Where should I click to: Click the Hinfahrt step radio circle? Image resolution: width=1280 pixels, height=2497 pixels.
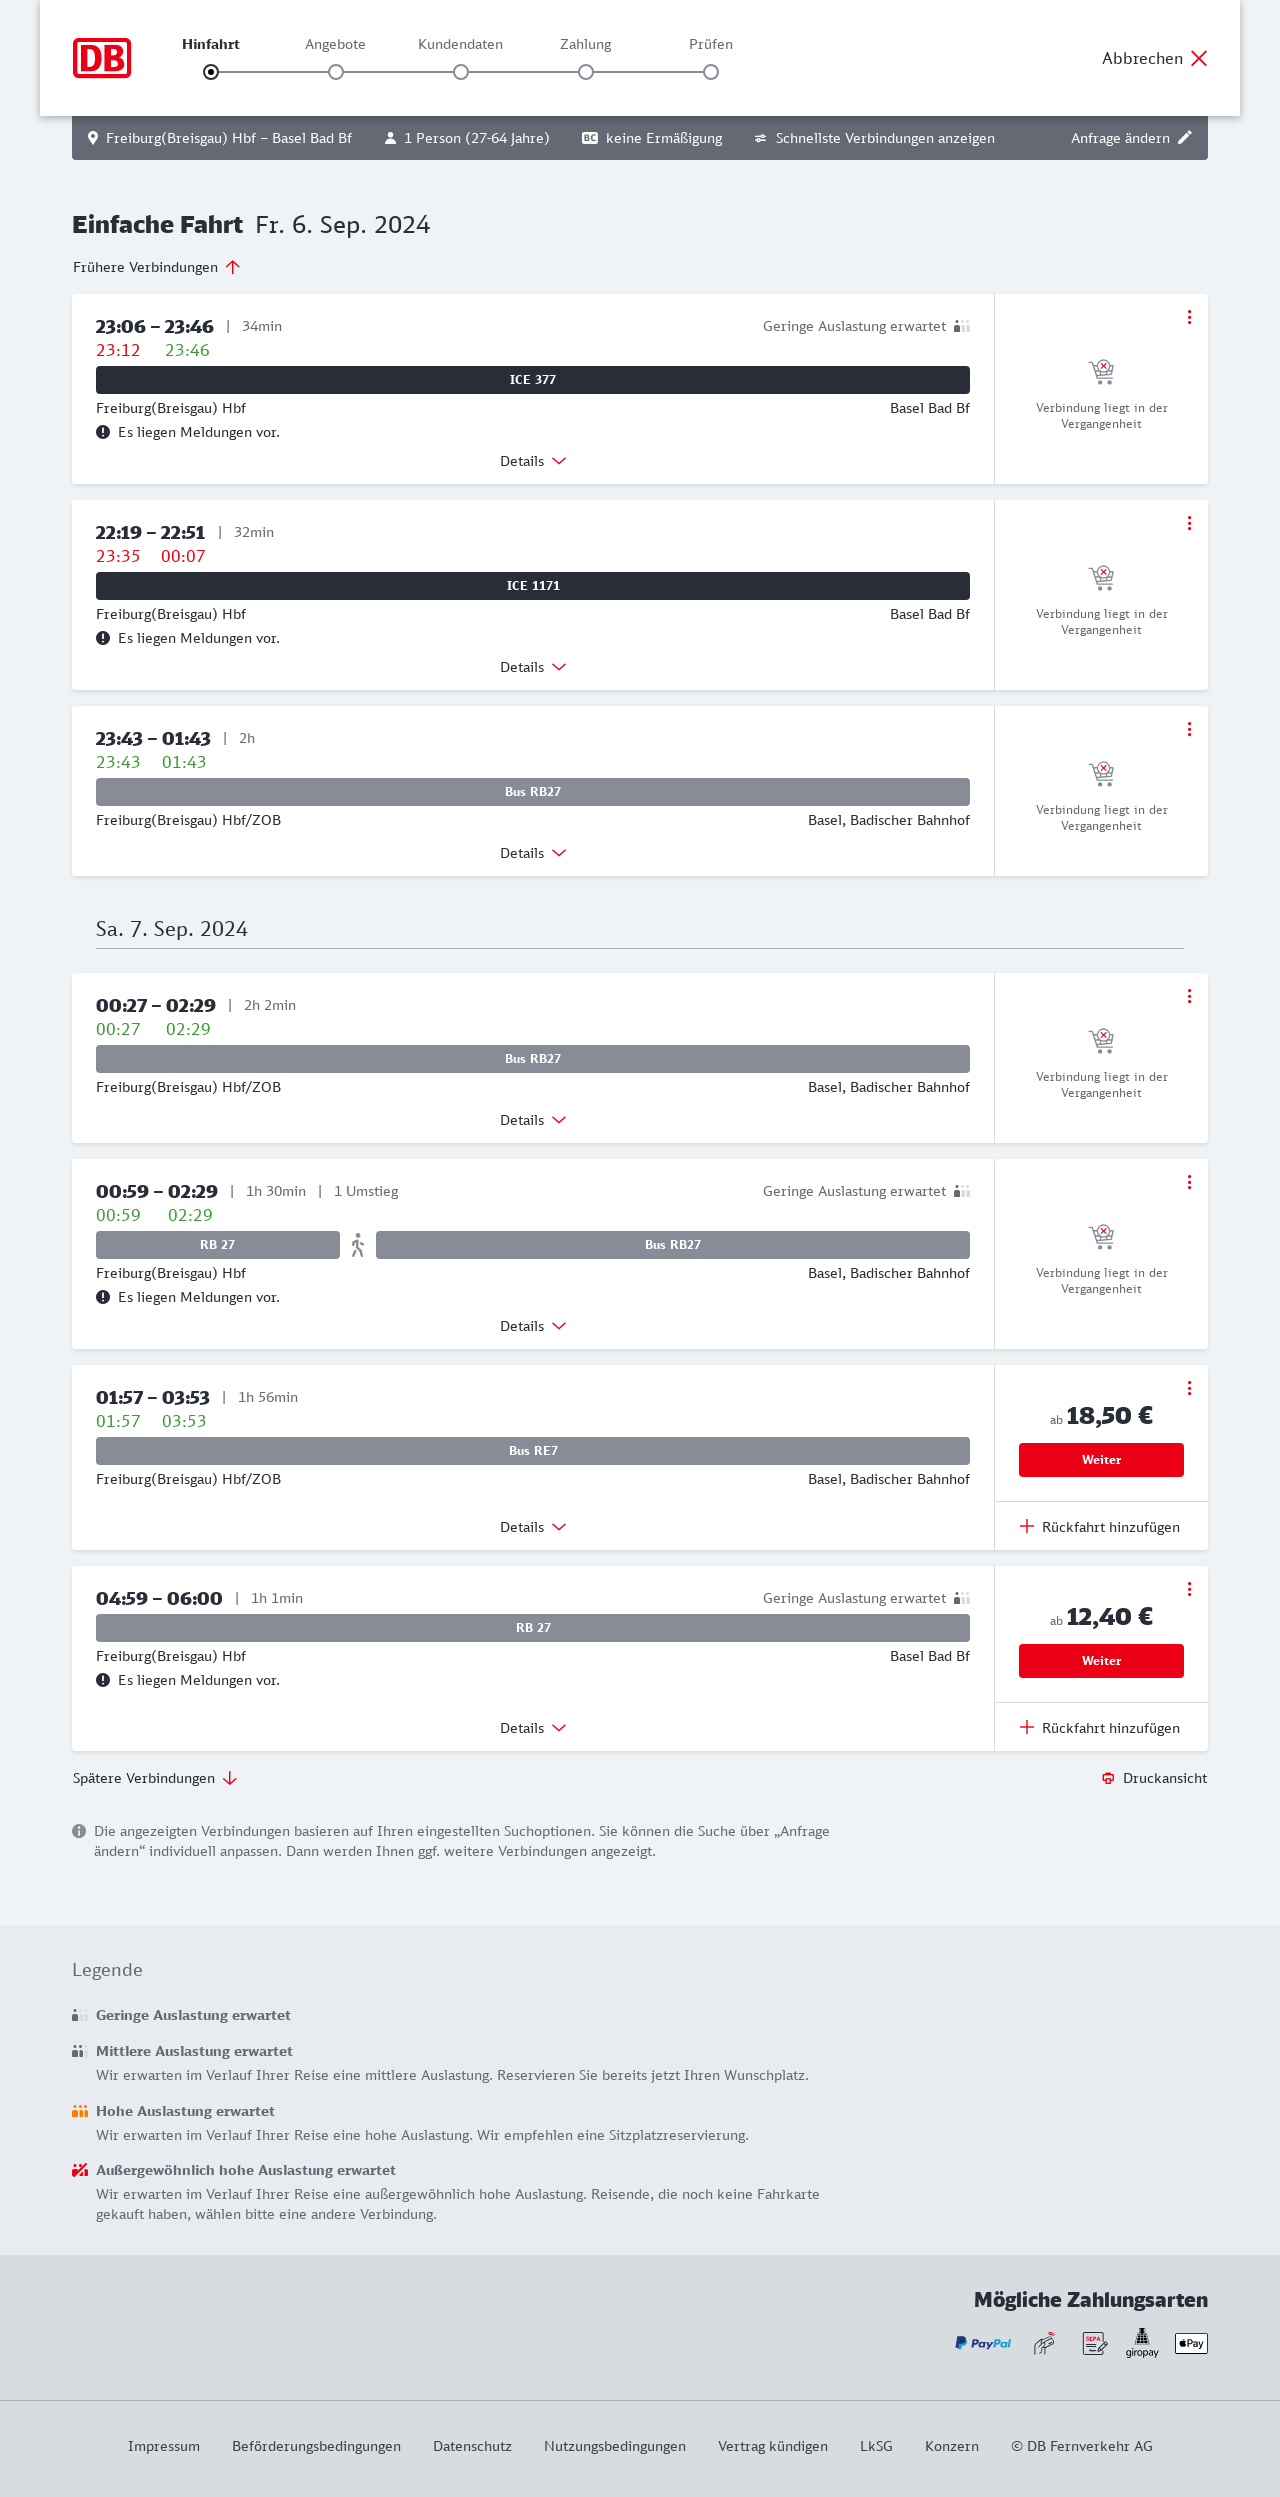coord(211,72)
